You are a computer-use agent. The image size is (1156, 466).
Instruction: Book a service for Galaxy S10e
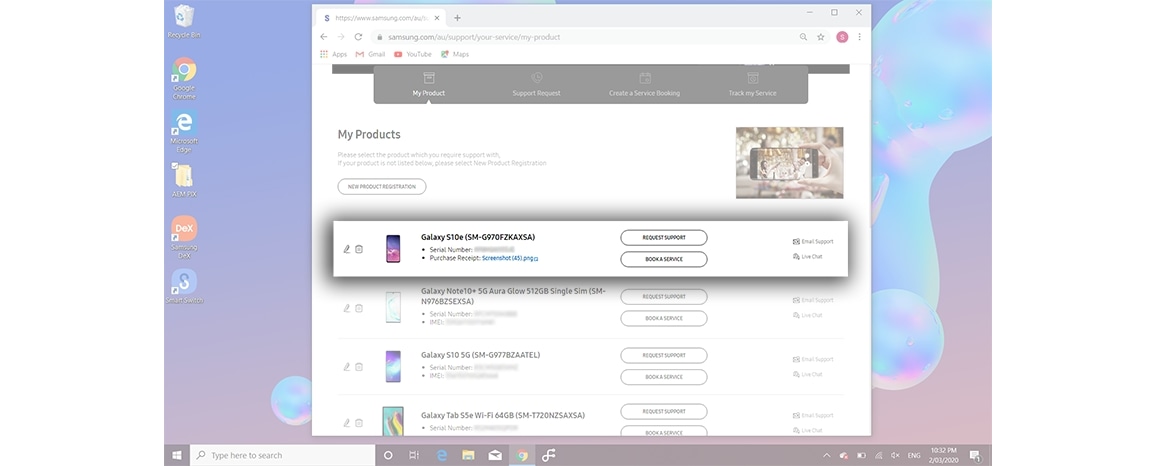click(x=664, y=259)
